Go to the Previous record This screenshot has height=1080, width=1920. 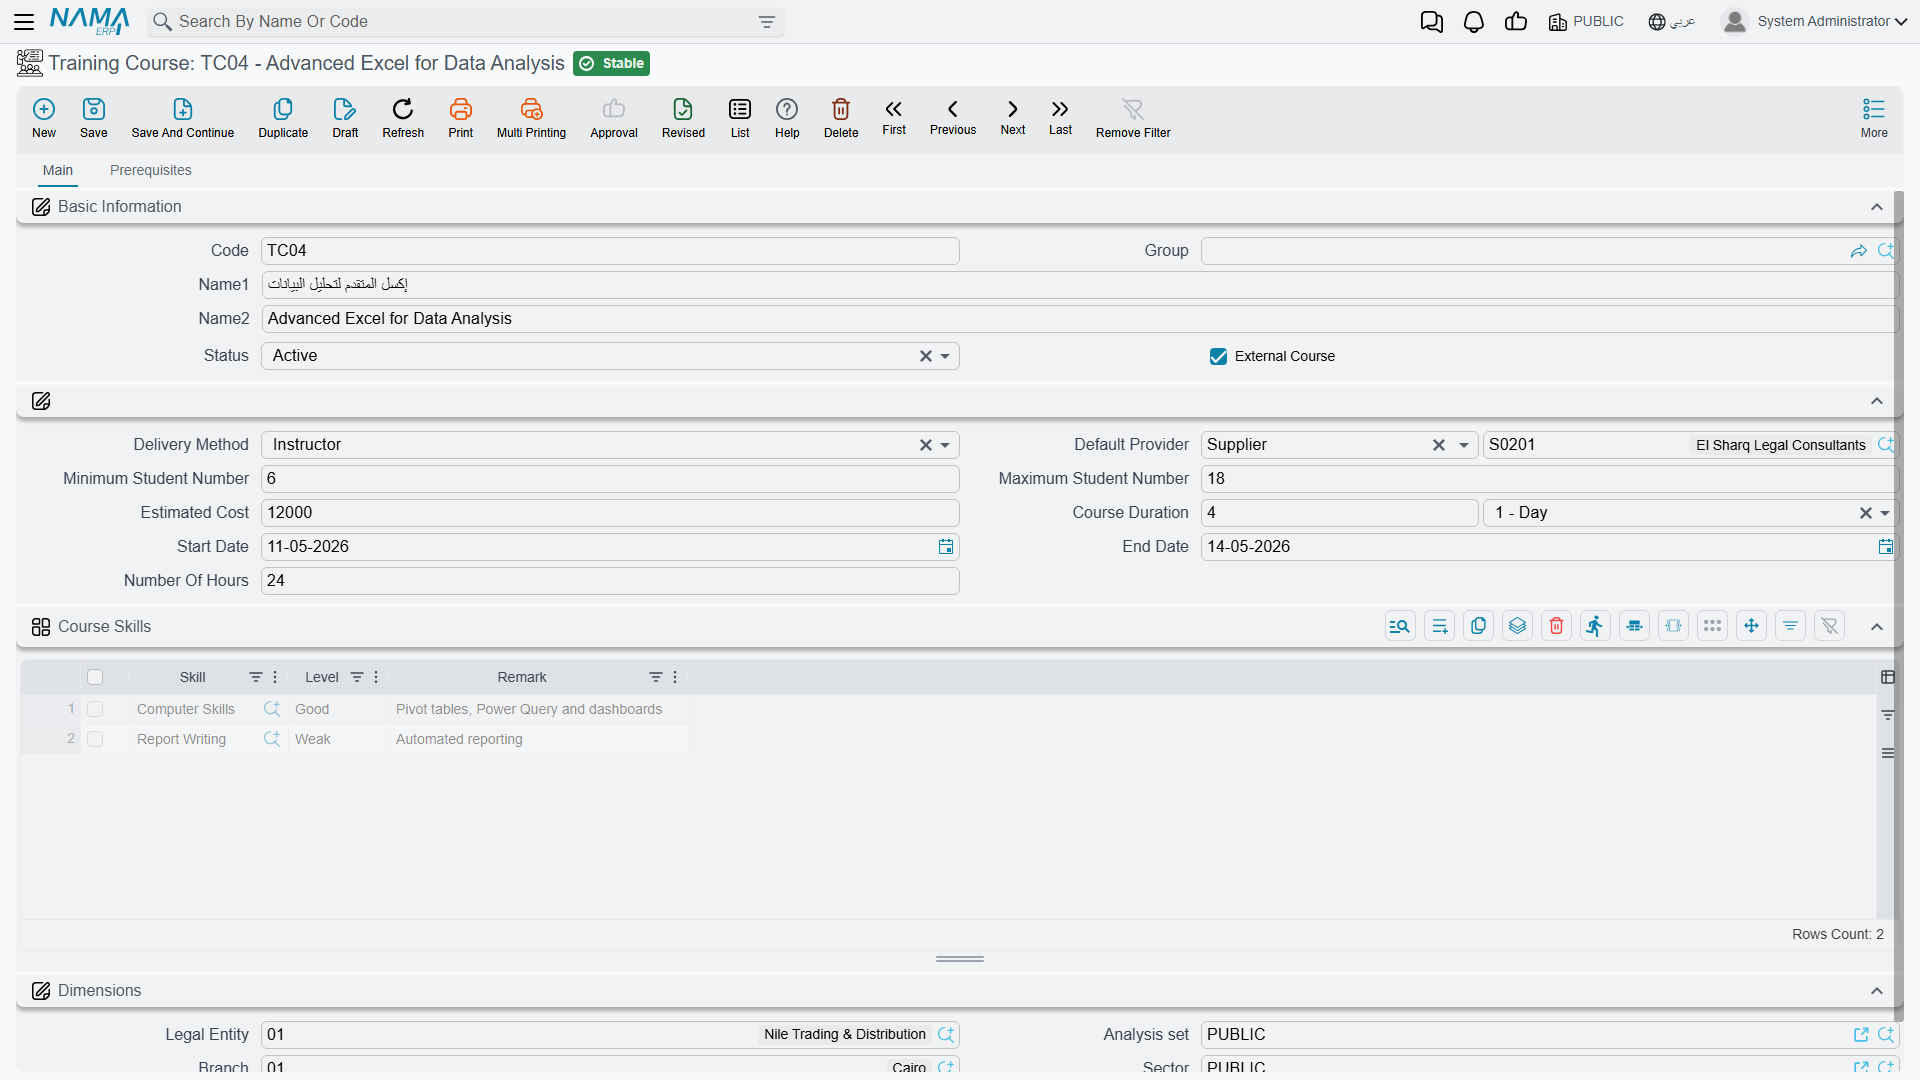(x=953, y=117)
